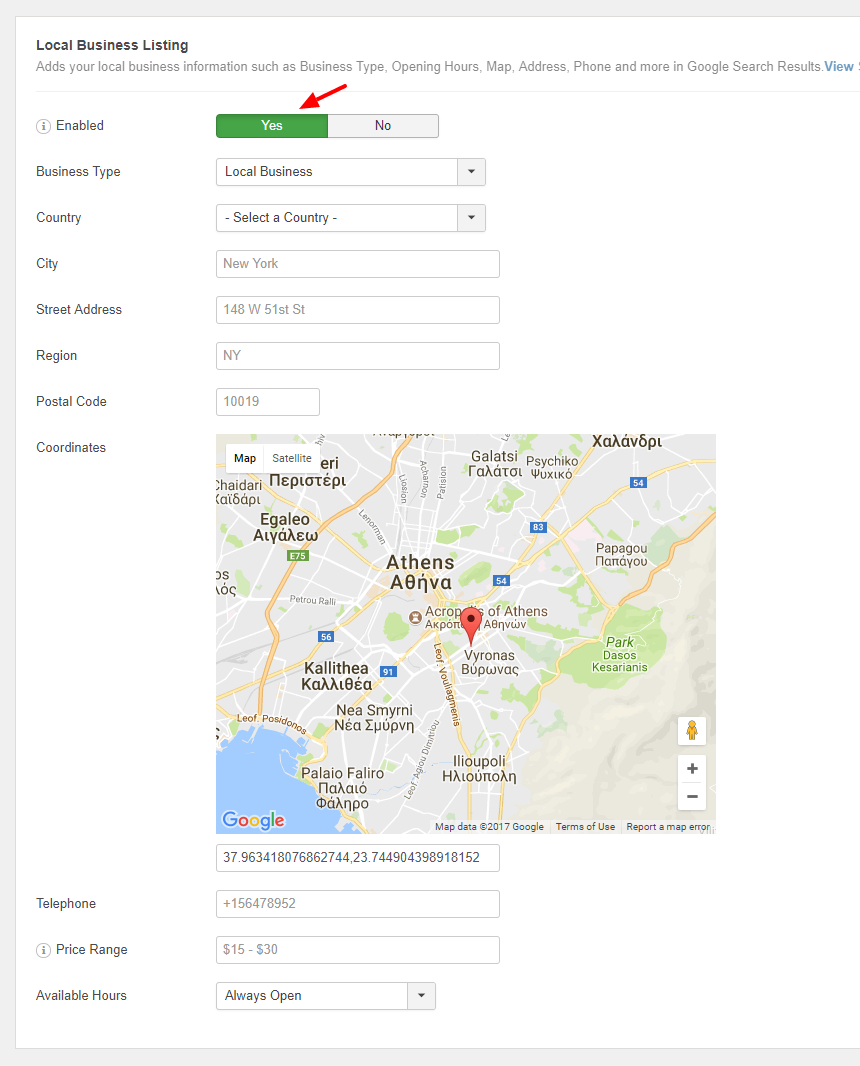Image resolution: width=860 pixels, height=1066 pixels.
Task: Open Street View pegman on the map
Action: tap(692, 730)
